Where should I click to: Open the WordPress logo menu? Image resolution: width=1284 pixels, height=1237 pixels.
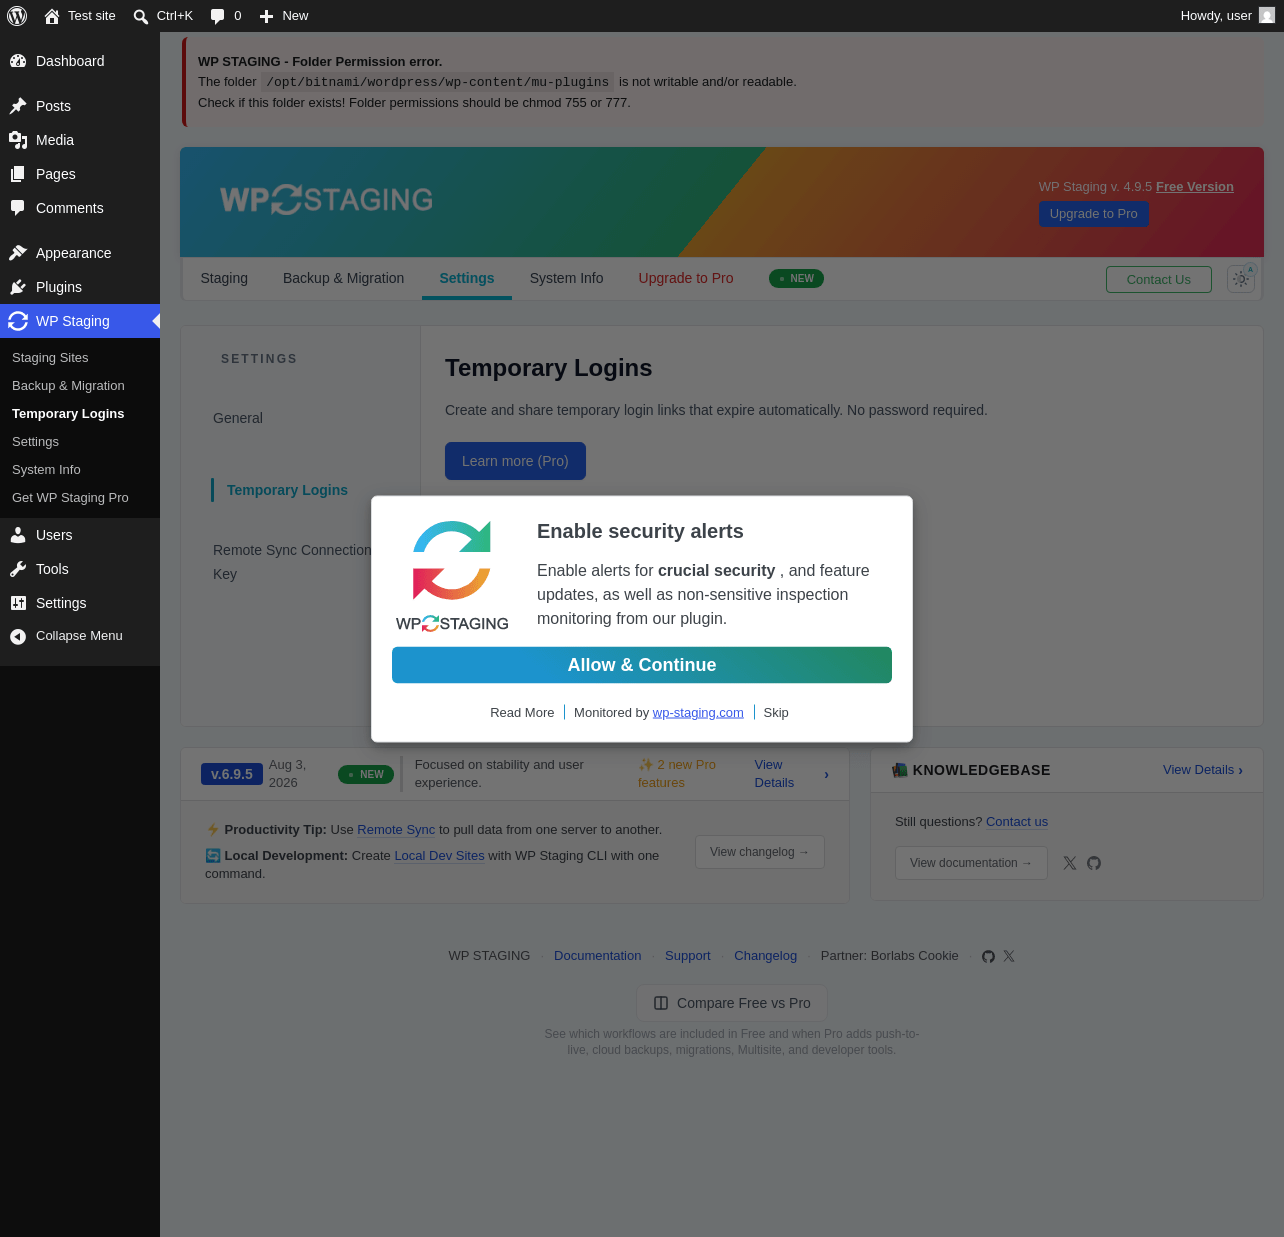[17, 16]
